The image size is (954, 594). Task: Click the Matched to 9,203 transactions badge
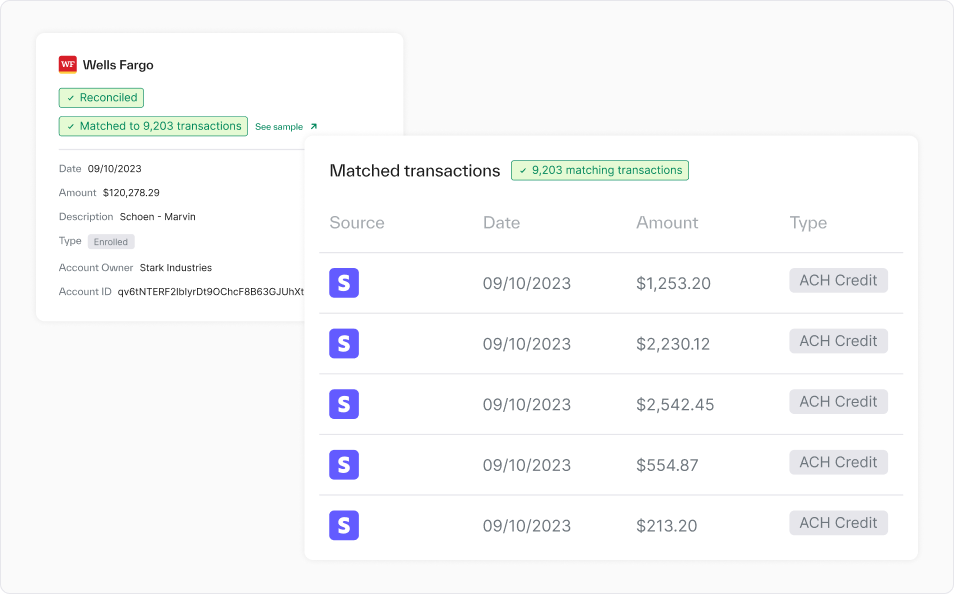(x=153, y=126)
